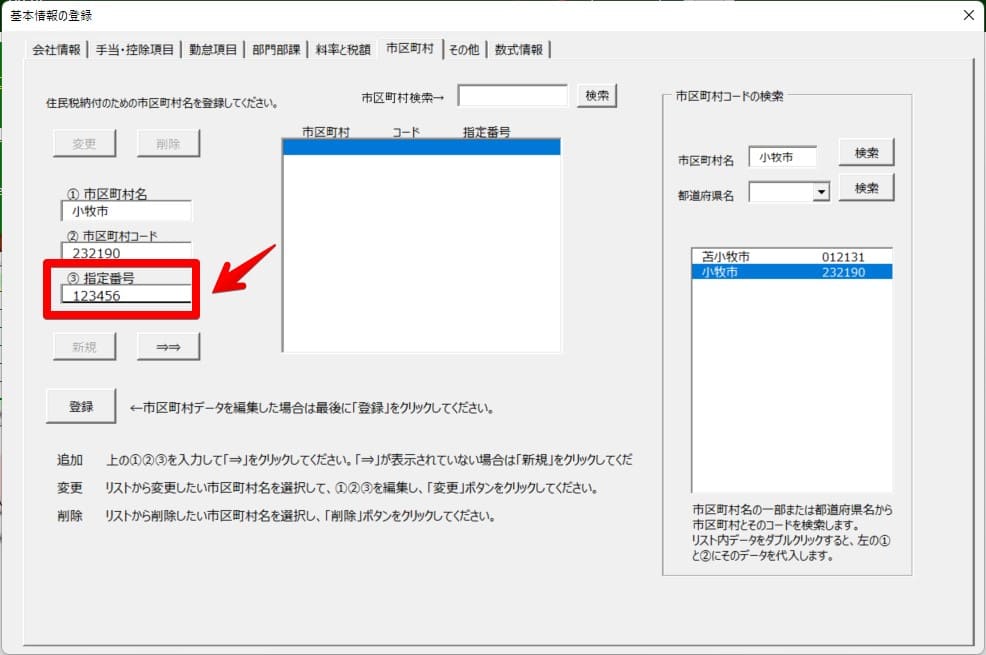Screen dimensions: 986x655
Task: Click 検索 next to 市区町村検索 field
Action: point(597,95)
